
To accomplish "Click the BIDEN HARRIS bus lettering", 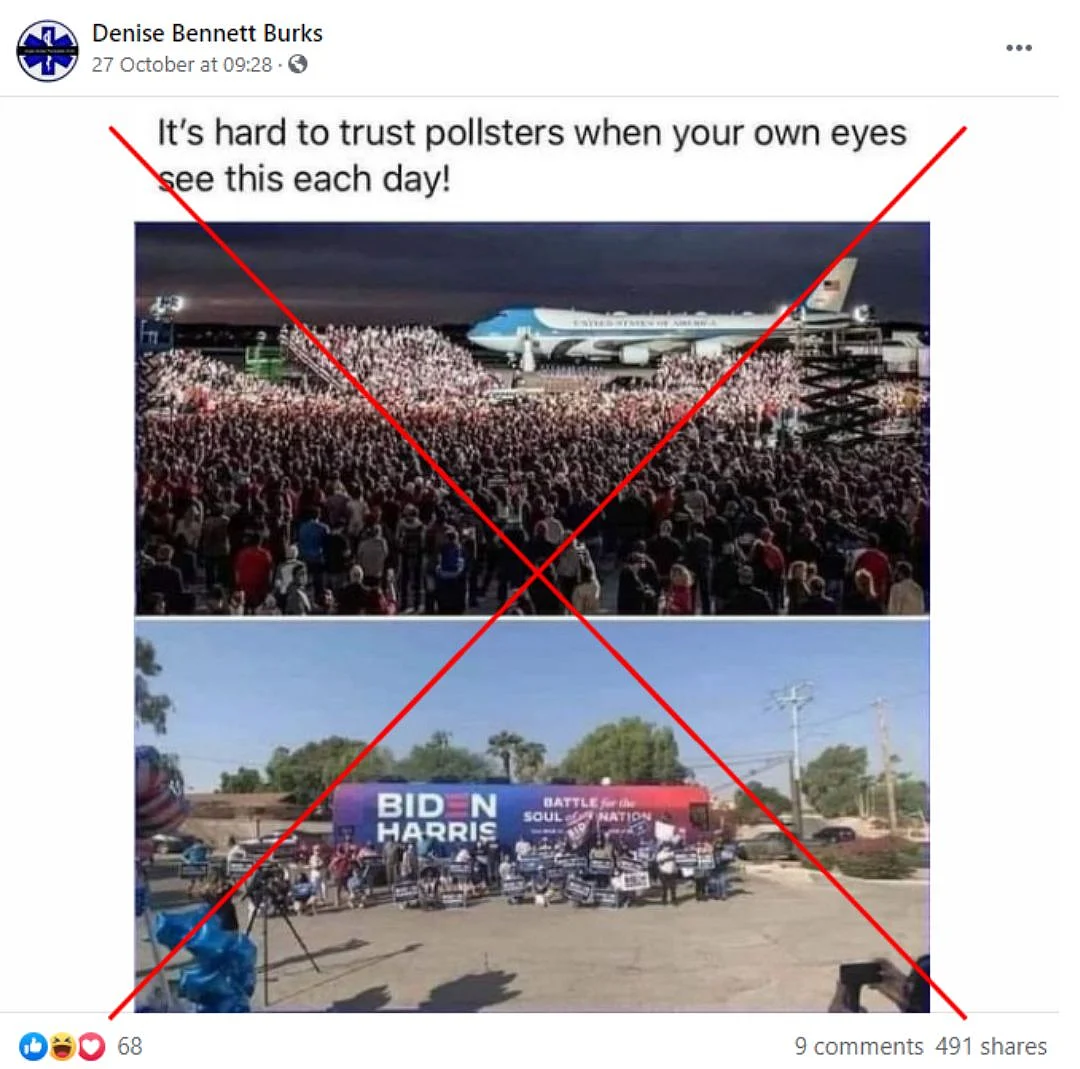I will (x=437, y=817).
